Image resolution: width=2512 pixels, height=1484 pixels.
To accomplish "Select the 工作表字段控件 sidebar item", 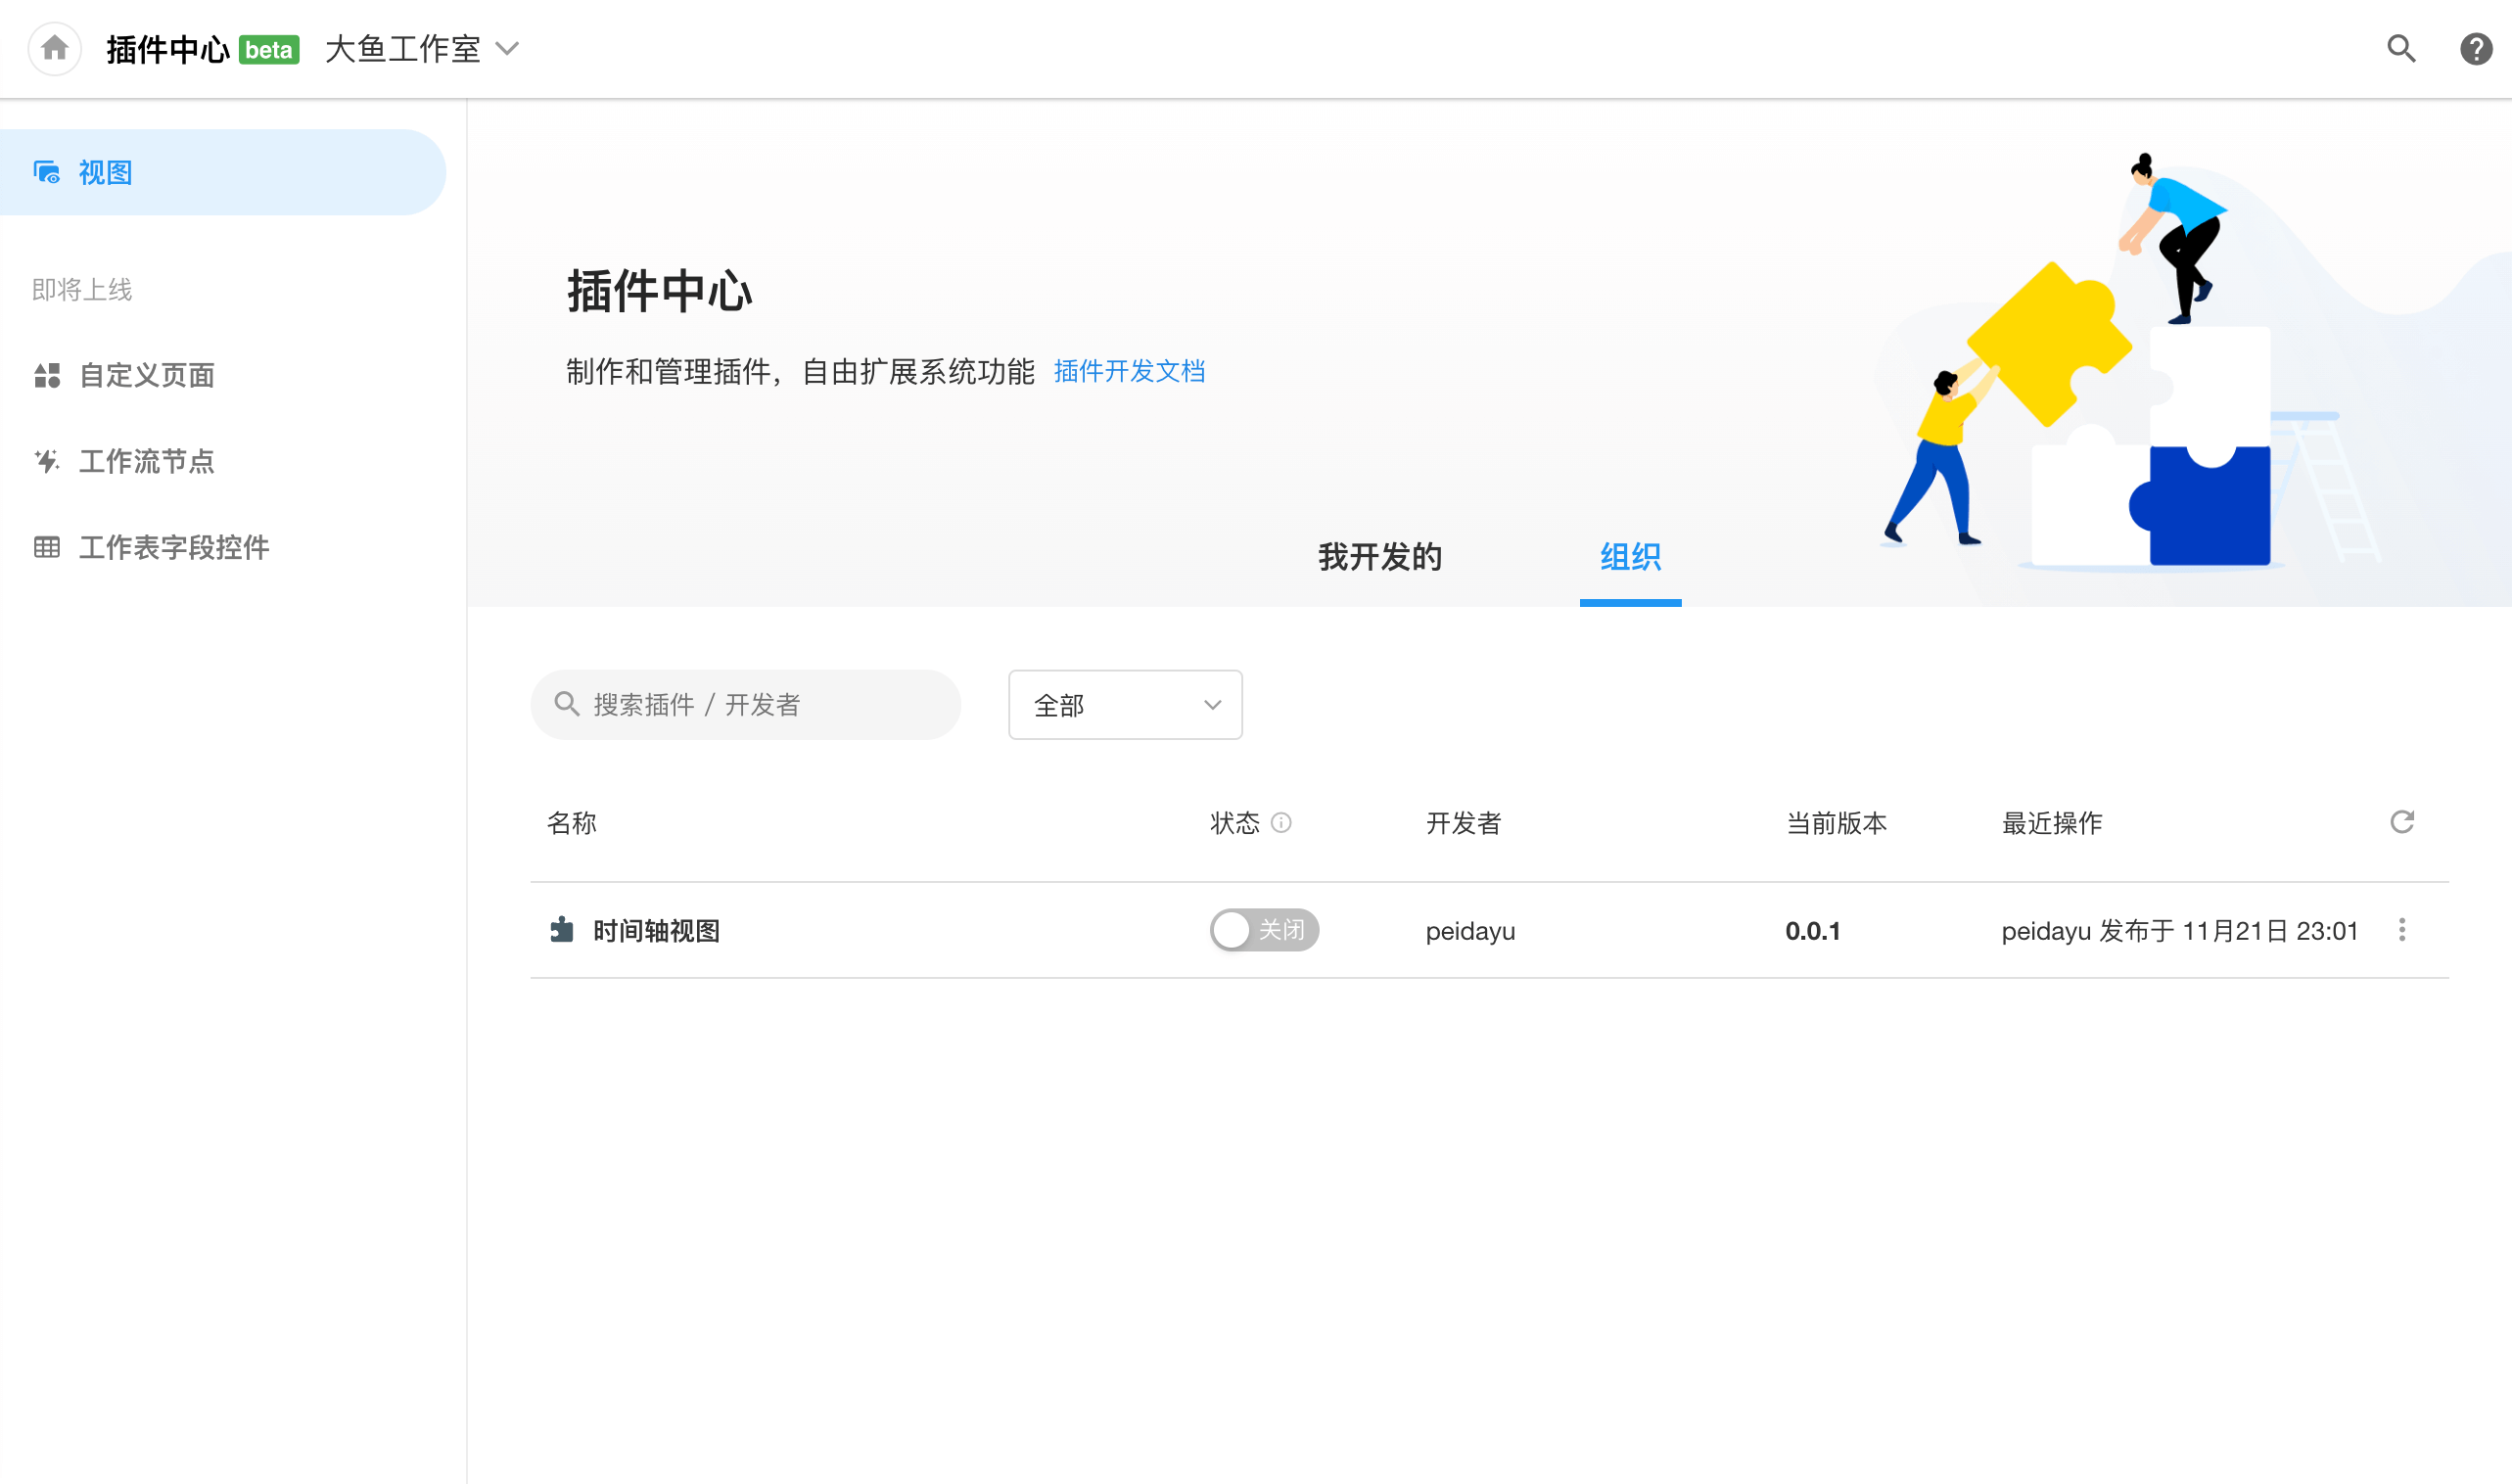I will pos(174,547).
